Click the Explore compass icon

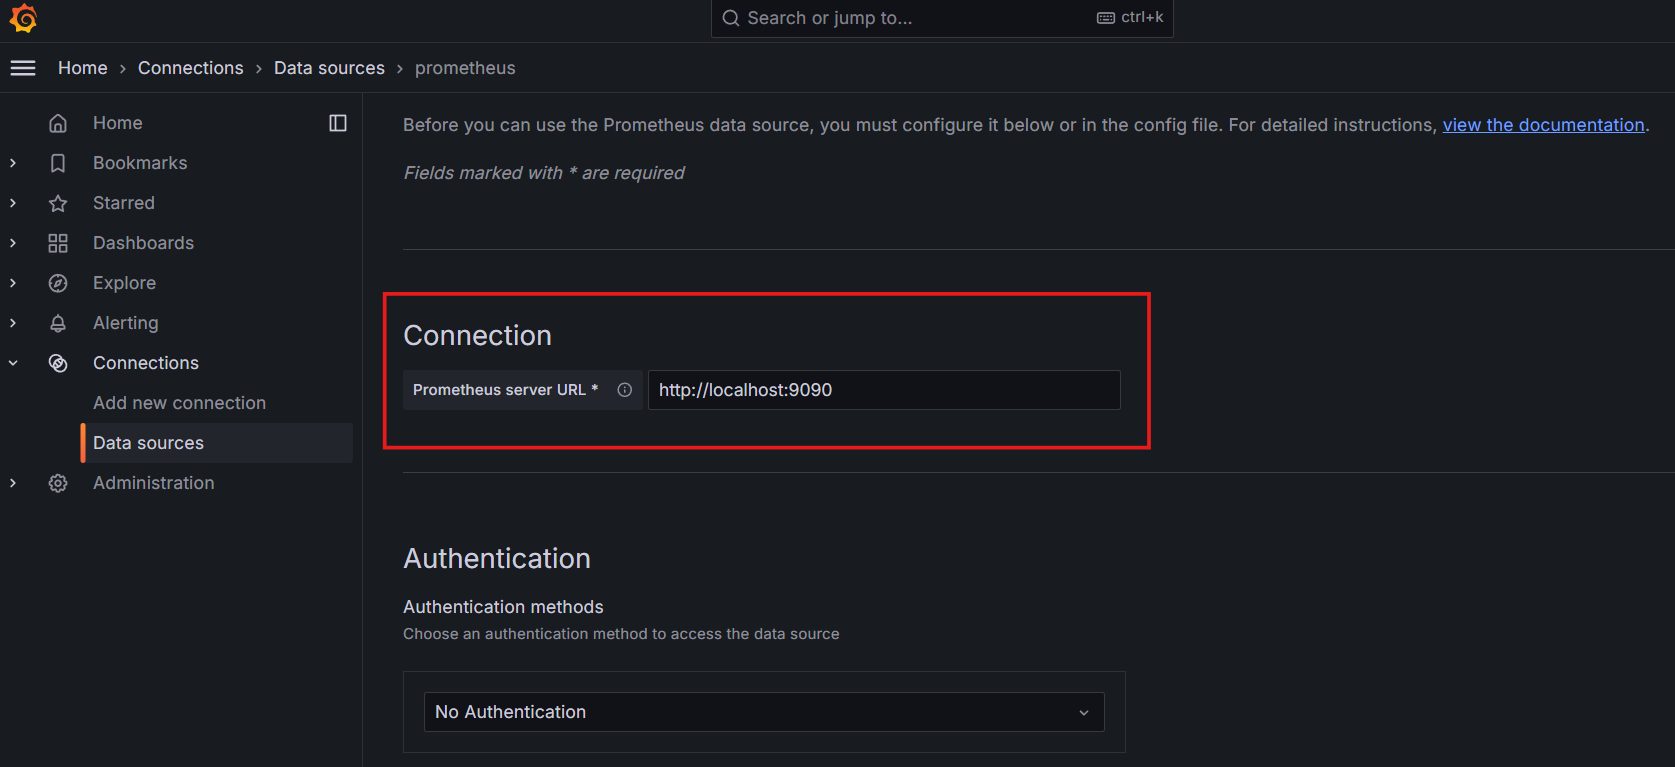pyautogui.click(x=58, y=283)
